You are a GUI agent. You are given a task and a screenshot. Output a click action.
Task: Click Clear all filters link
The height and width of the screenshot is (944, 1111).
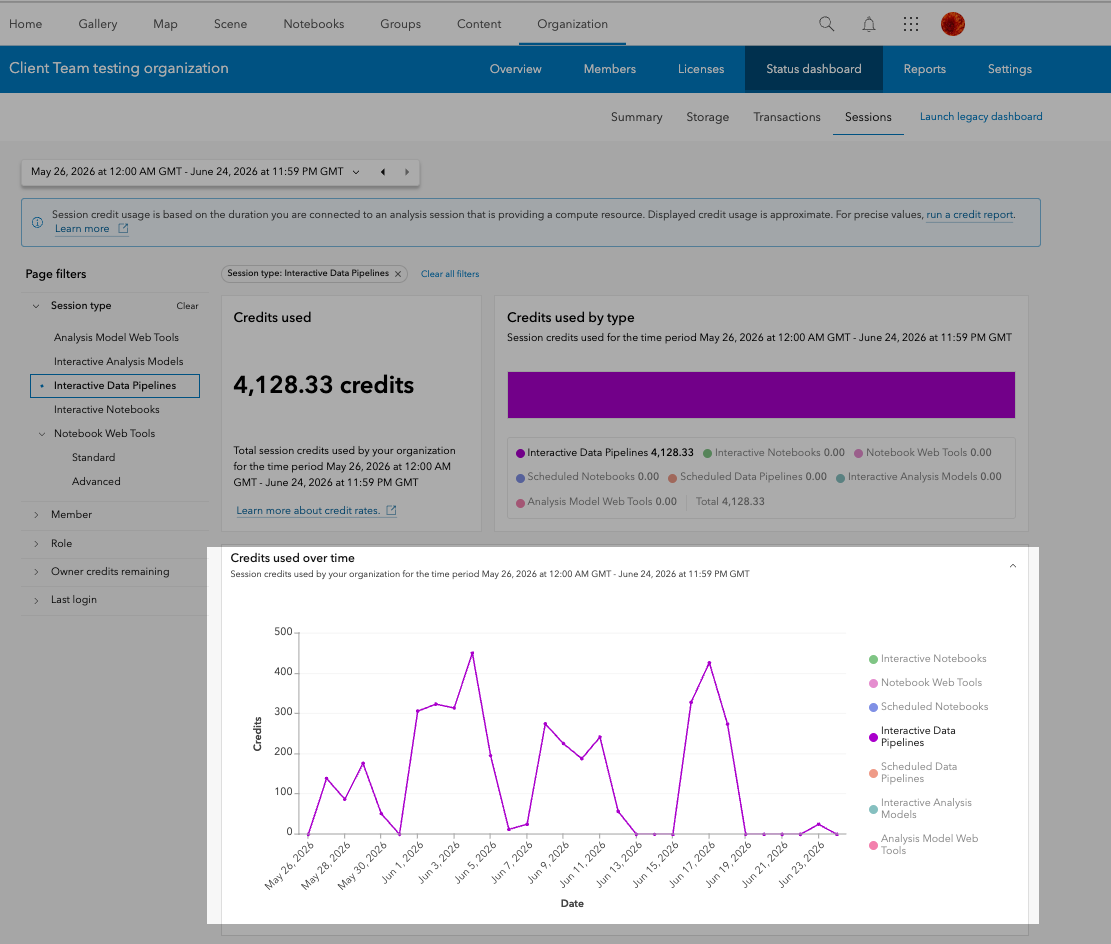tap(450, 274)
